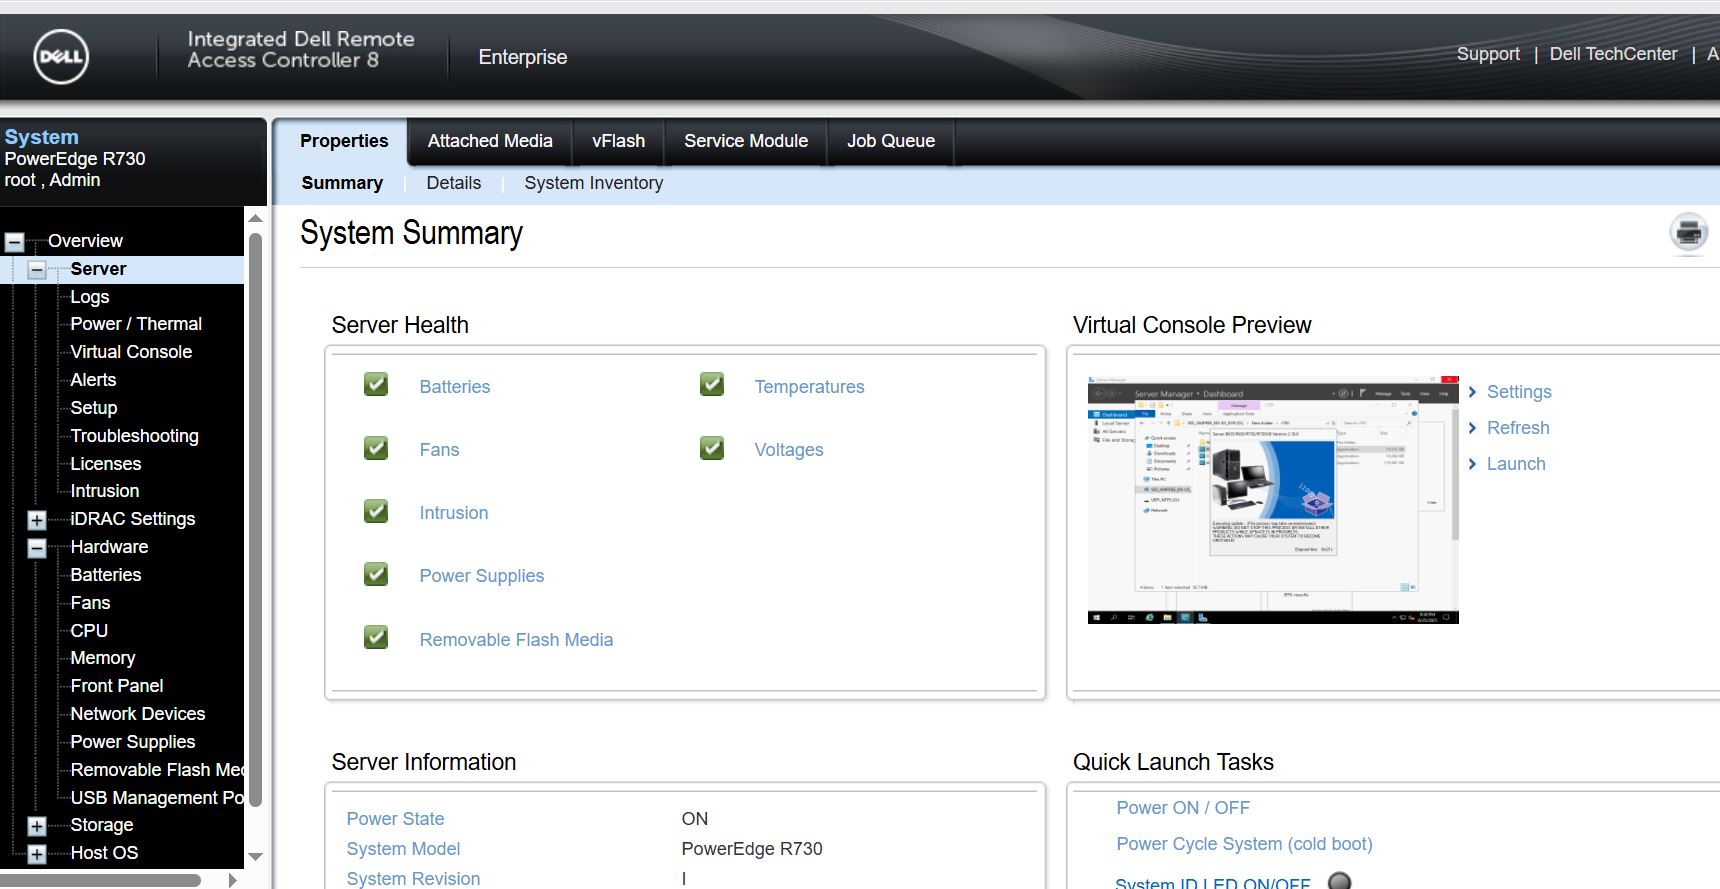Click the arrow beside Launch link
The image size is (1720, 889).
coord(1472,464)
